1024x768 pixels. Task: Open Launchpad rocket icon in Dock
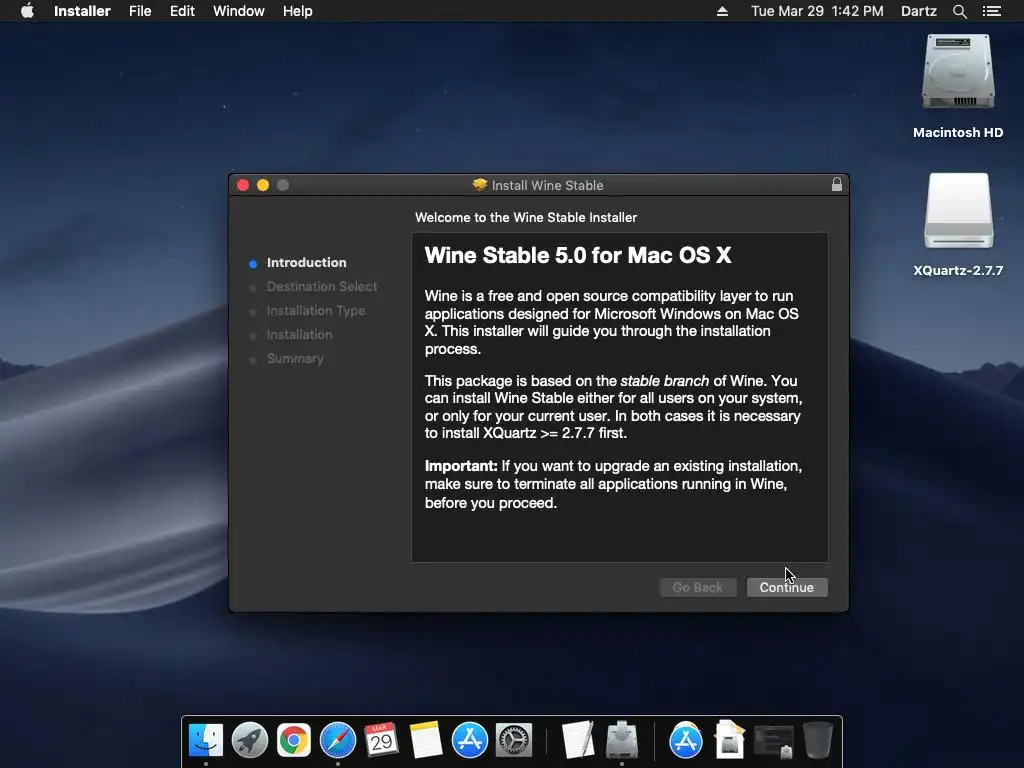click(x=249, y=741)
